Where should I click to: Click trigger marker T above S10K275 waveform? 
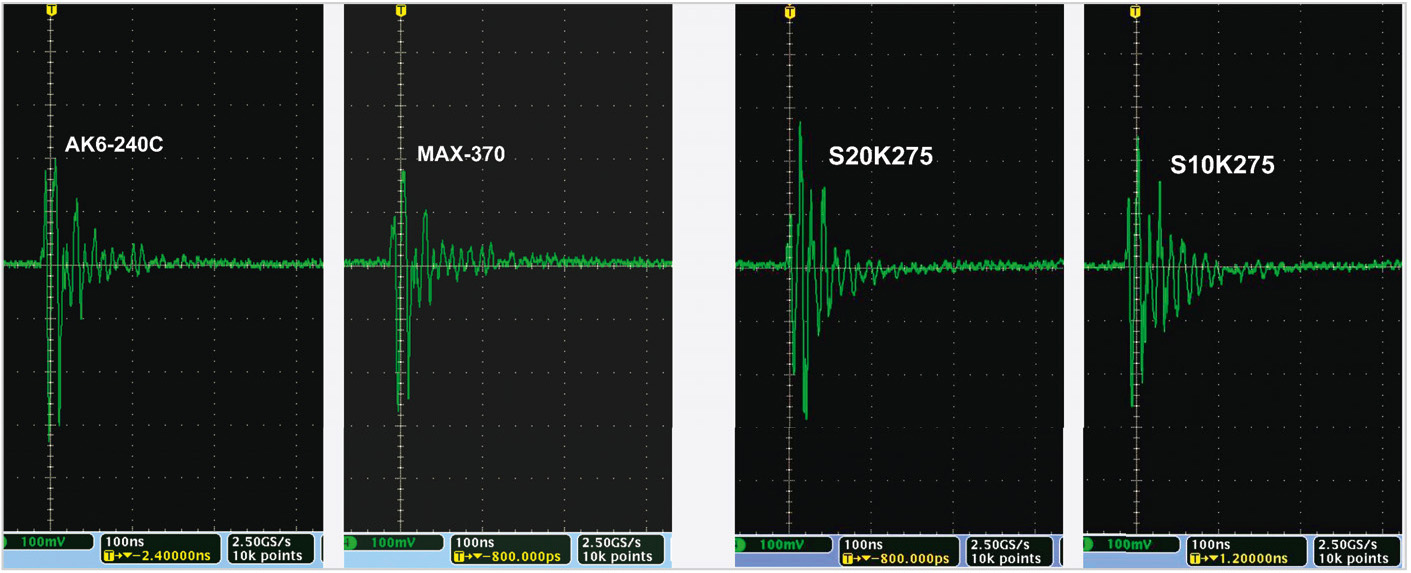point(1137,12)
